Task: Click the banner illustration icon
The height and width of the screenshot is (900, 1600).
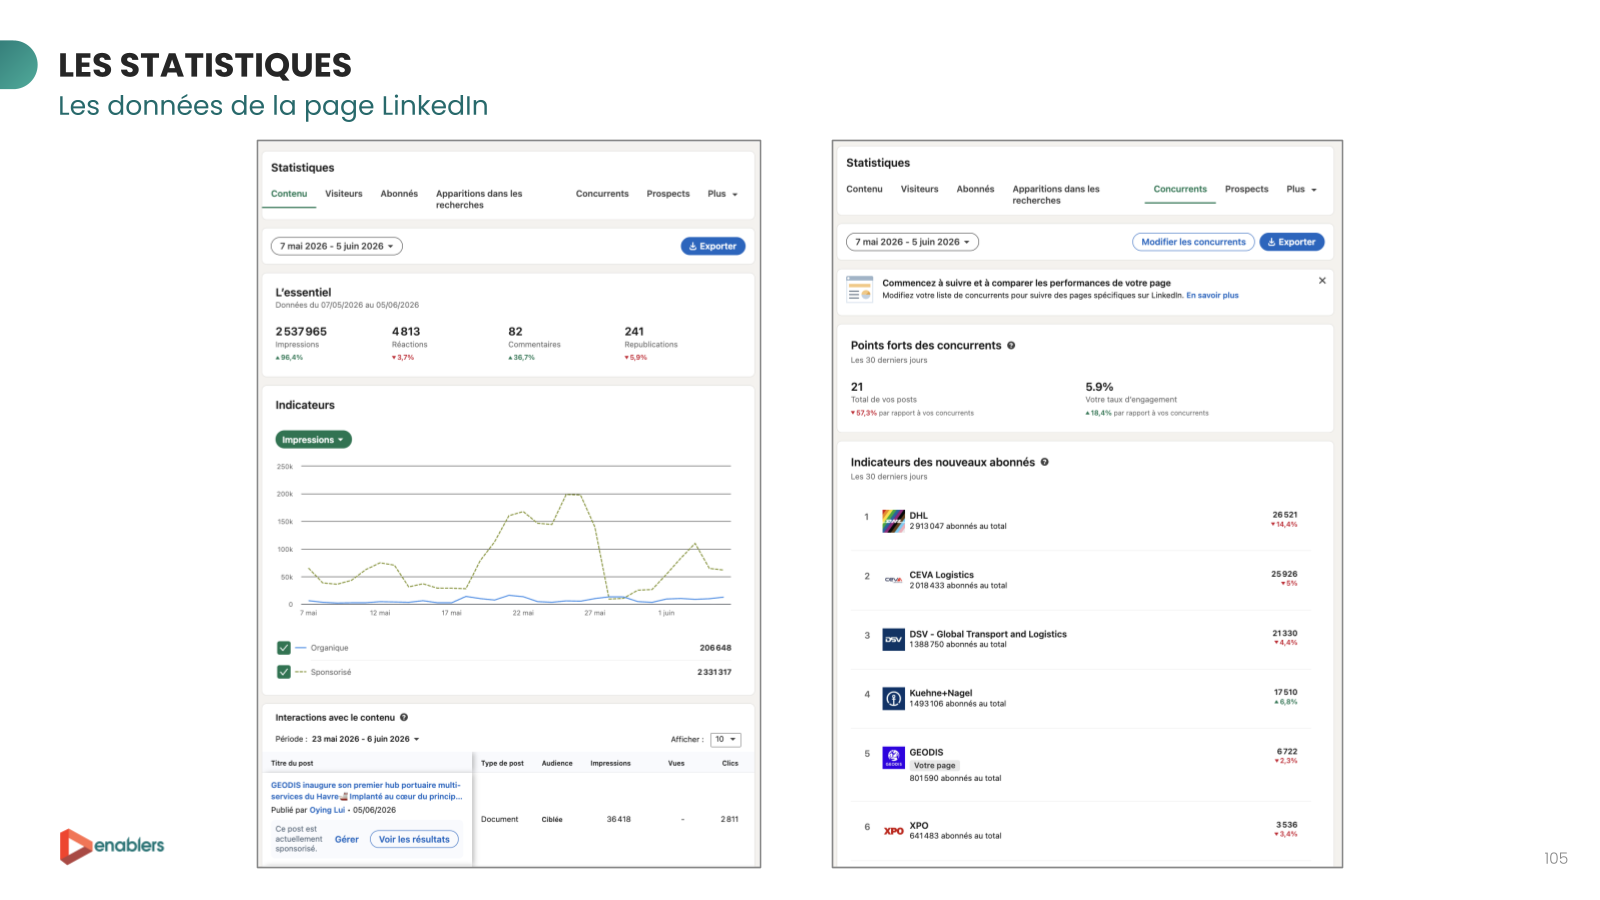Action: pos(860,289)
